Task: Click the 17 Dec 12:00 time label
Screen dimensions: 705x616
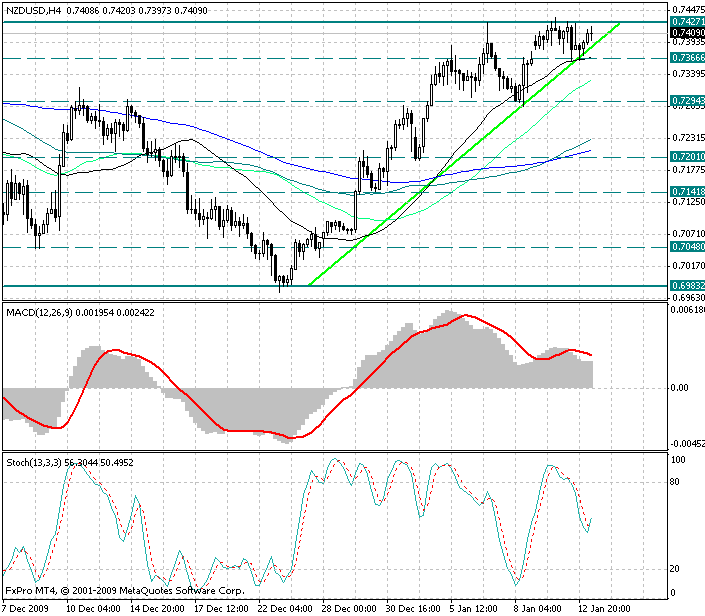Action: click(221, 609)
